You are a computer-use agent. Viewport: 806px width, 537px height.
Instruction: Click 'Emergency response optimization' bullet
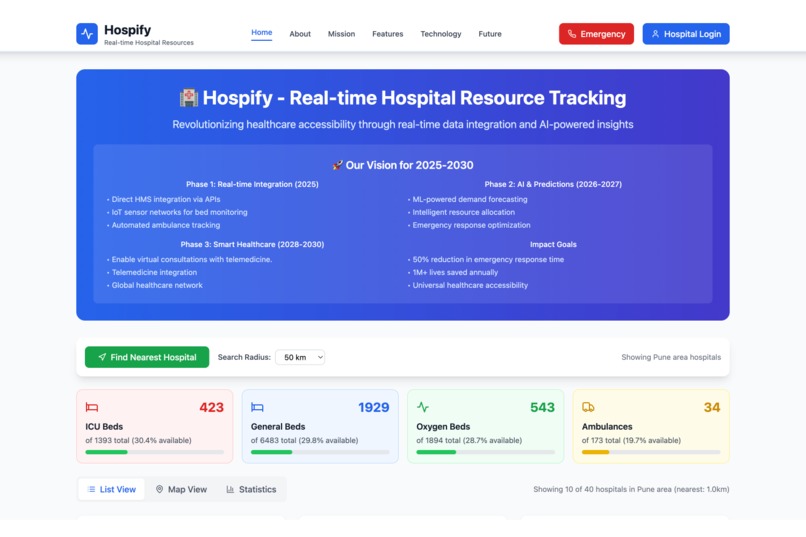pyautogui.click(x=471, y=225)
